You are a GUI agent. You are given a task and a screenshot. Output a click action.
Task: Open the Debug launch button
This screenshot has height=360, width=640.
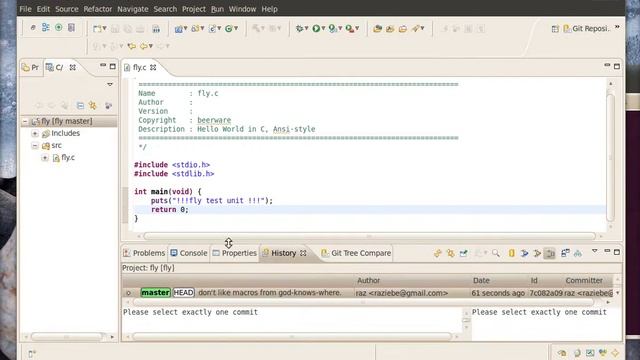tap(299, 29)
